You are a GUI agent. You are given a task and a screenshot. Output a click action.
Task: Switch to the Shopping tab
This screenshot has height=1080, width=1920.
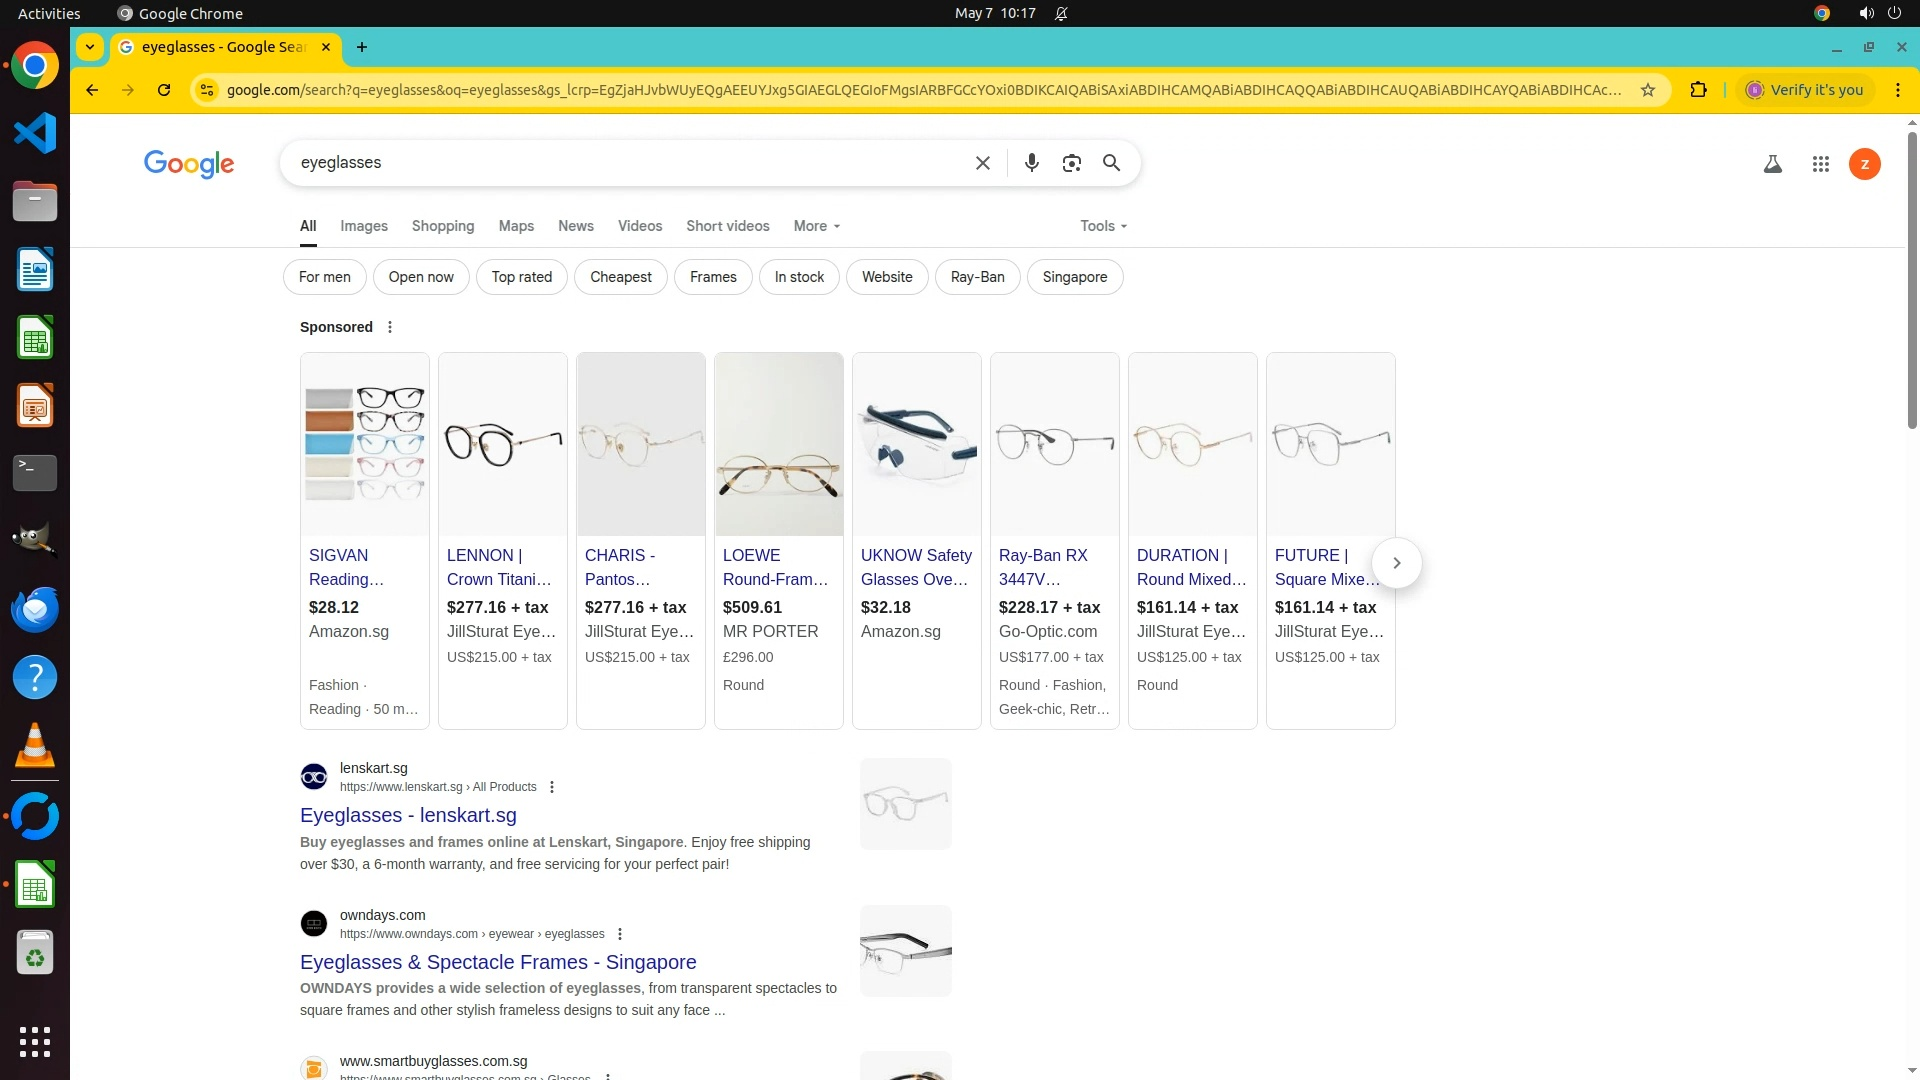tap(442, 226)
